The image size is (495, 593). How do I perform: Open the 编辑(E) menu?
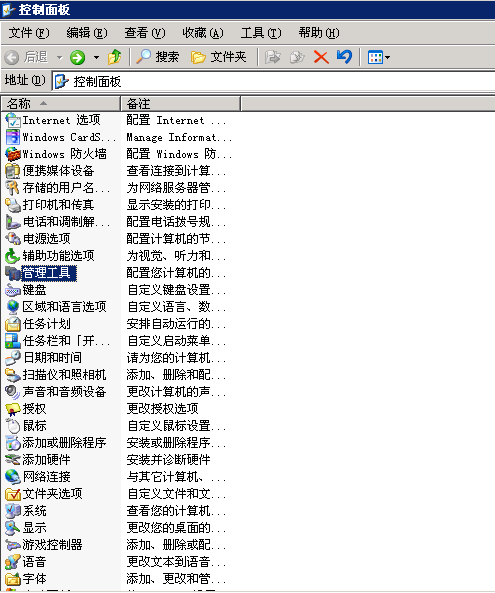[x=87, y=33]
